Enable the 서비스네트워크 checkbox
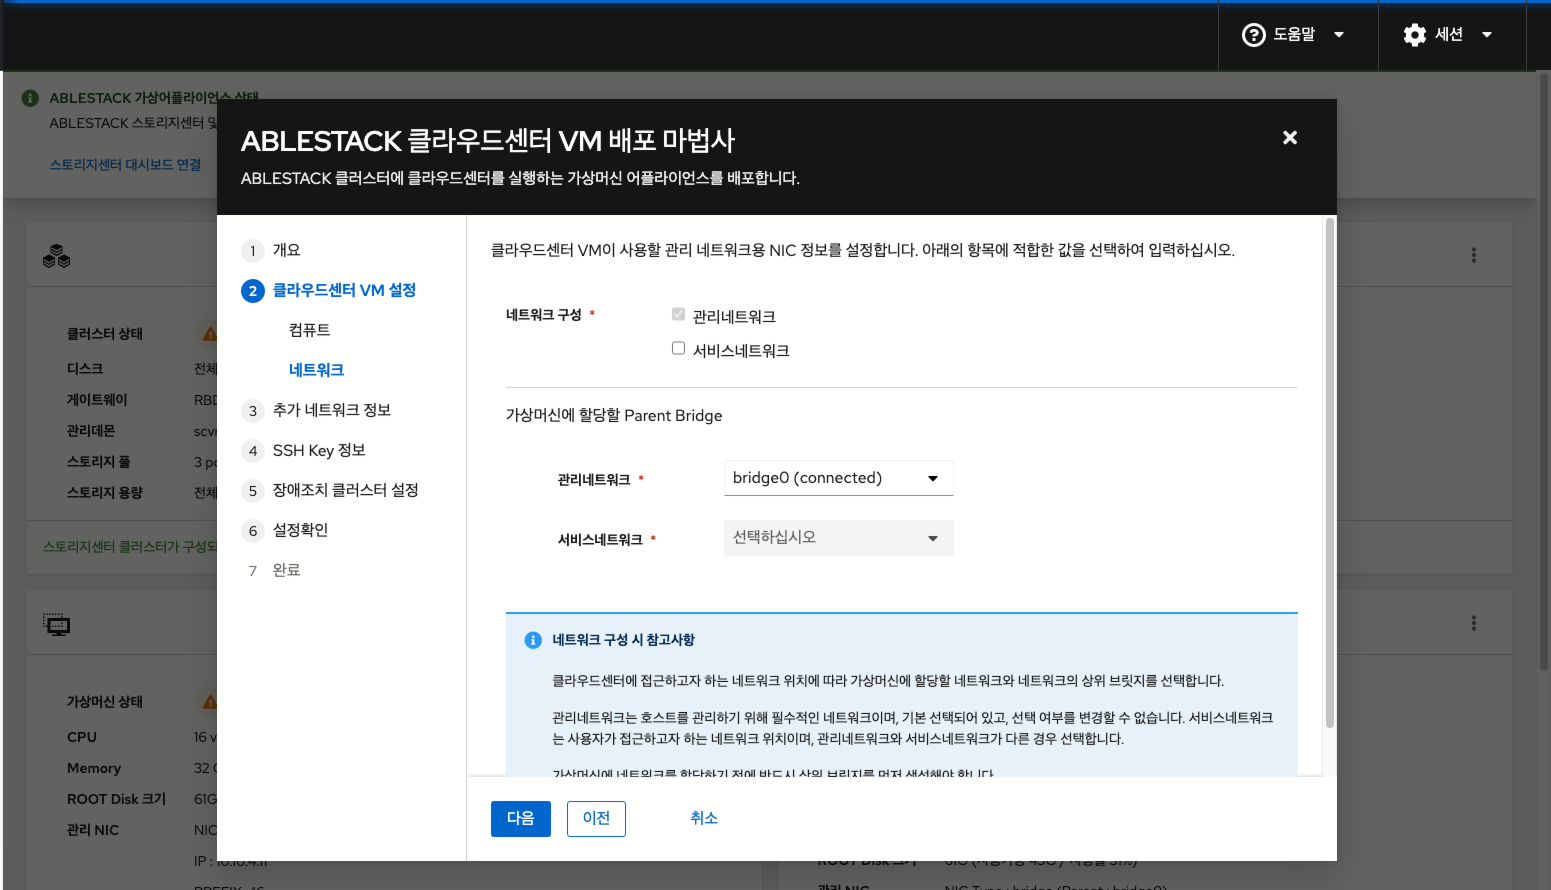The image size is (1551, 890). pos(678,348)
